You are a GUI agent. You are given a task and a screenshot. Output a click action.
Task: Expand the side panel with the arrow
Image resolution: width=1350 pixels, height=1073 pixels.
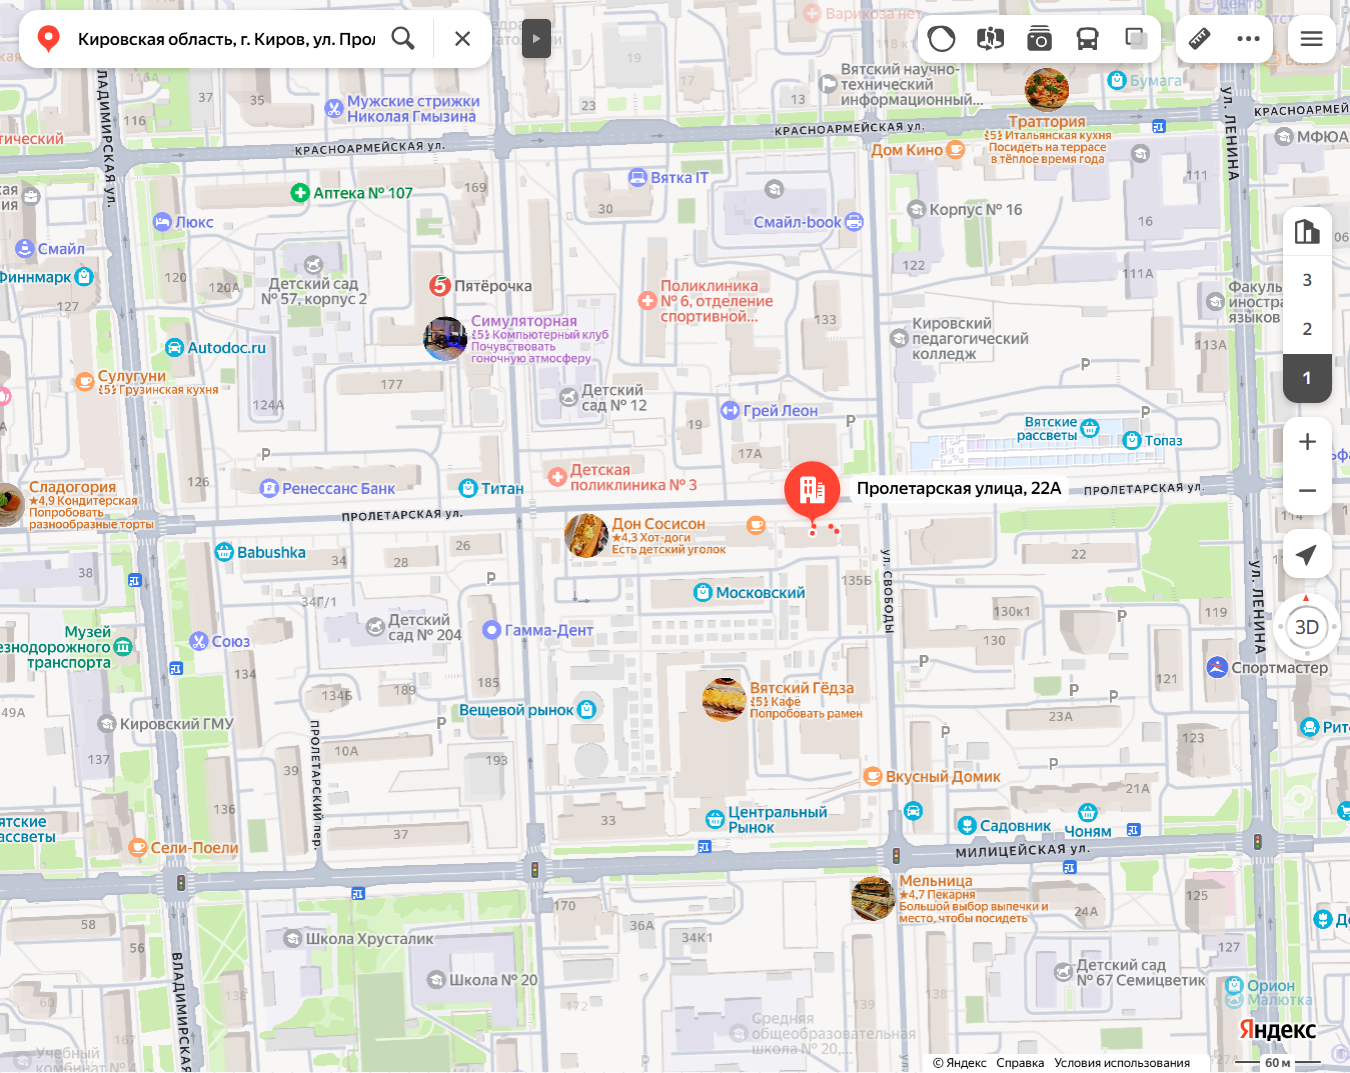point(536,39)
